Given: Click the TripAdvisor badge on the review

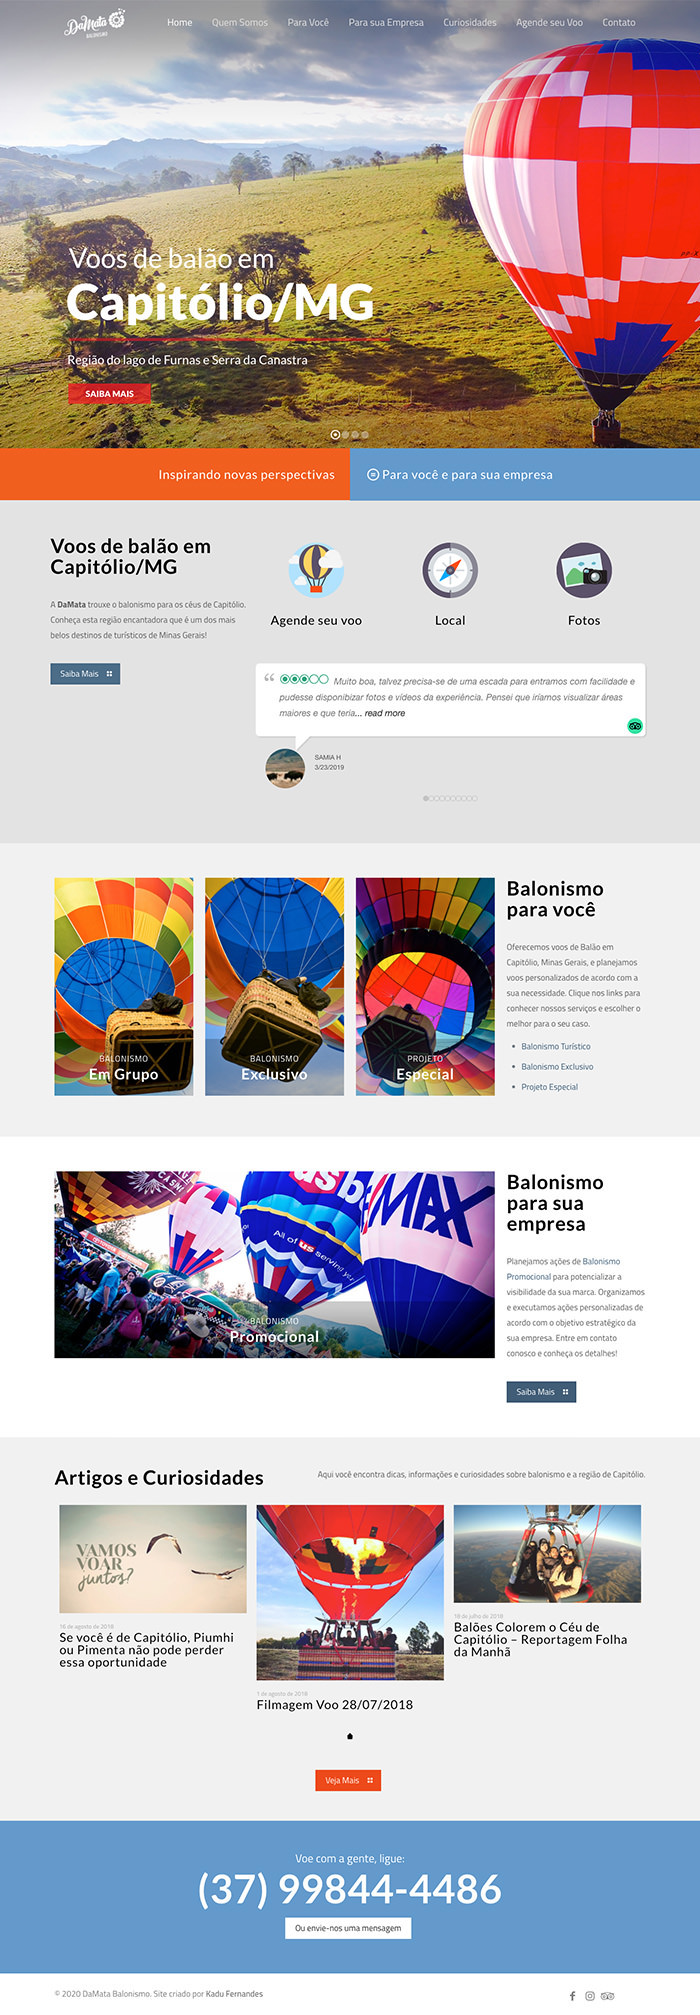Looking at the screenshot, I should (635, 725).
